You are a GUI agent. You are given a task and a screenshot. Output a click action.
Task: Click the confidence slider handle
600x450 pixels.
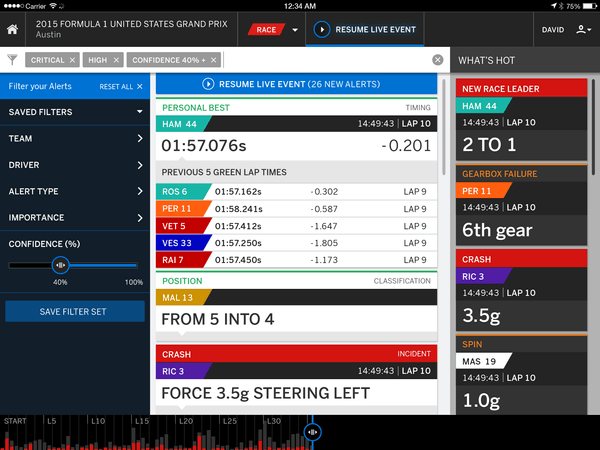pyautogui.click(x=60, y=265)
